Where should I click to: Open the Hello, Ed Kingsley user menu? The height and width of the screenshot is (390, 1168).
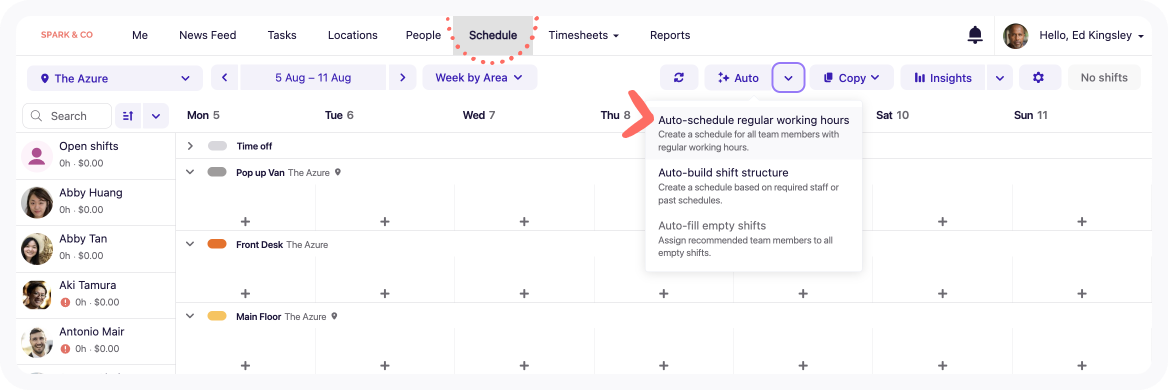(1092, 35)
